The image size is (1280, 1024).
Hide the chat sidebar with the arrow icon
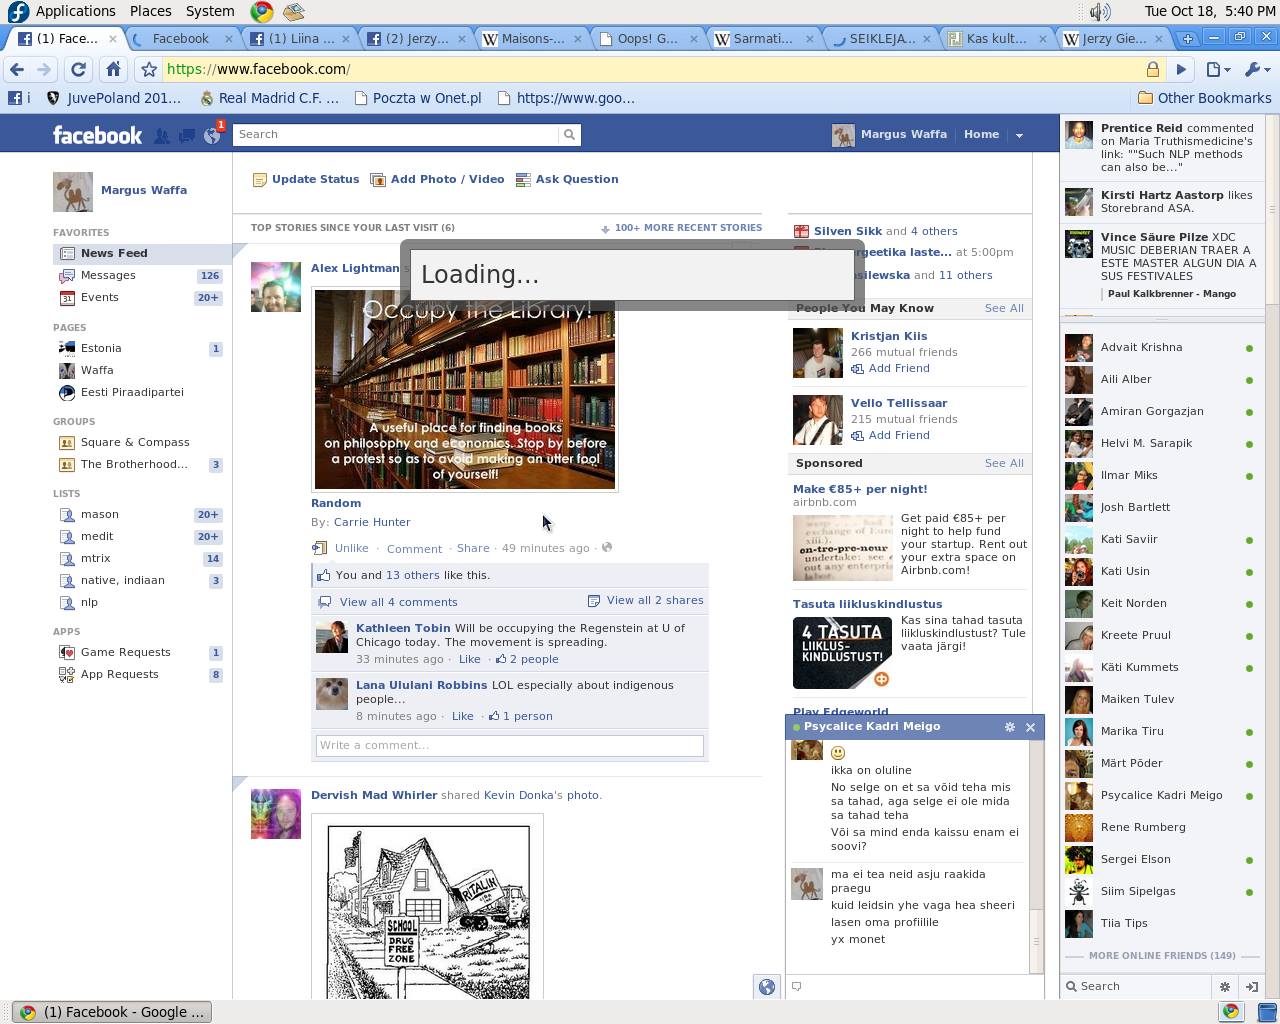pyautogui.click(x=1250, y=986)
